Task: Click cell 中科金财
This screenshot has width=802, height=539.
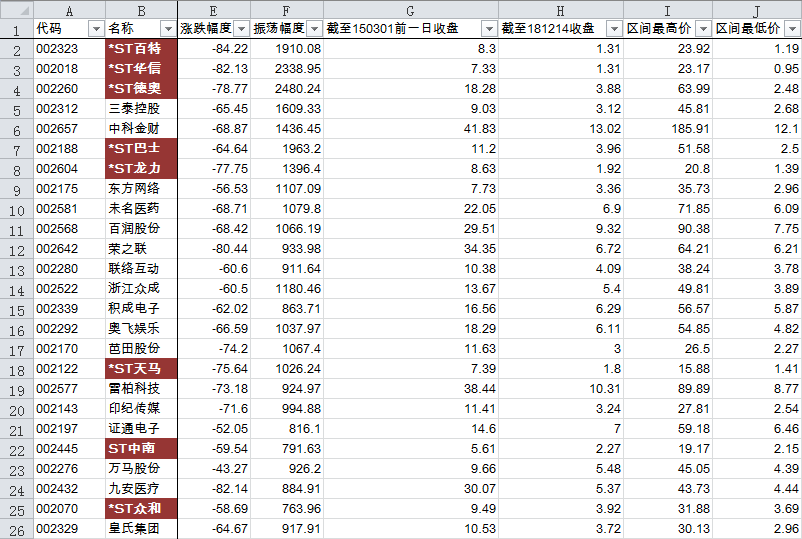Action: pos(142,129)
